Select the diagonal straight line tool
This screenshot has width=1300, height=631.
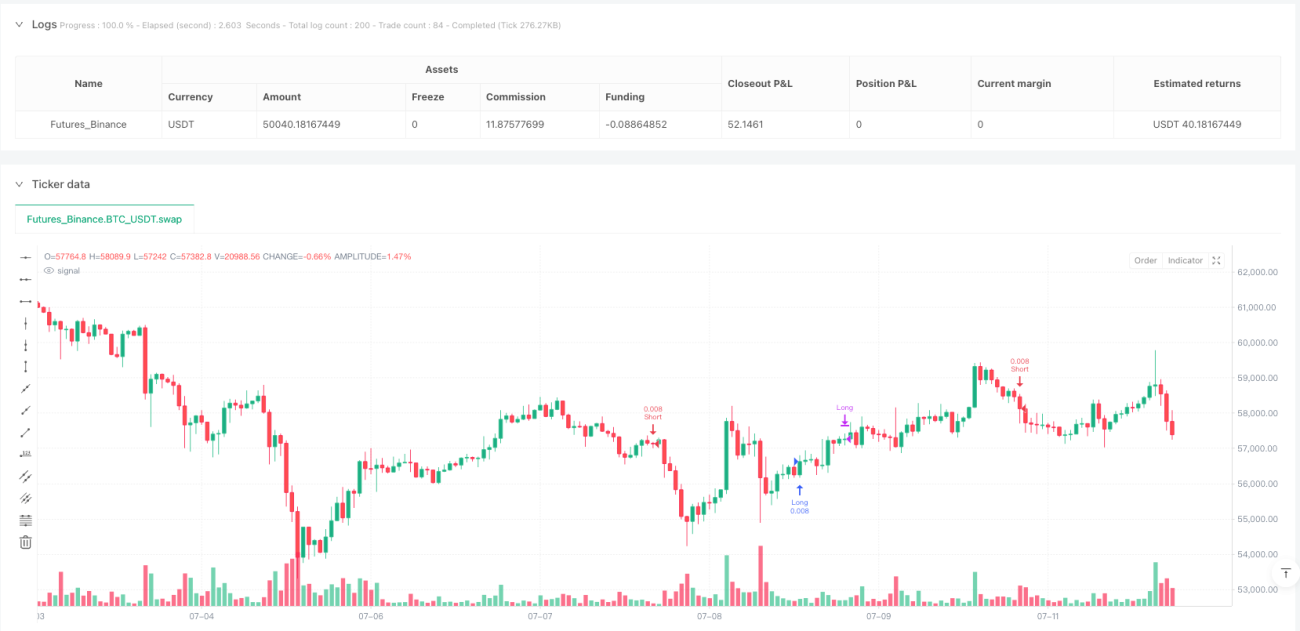pyautogui.click(x=26, y=389)
